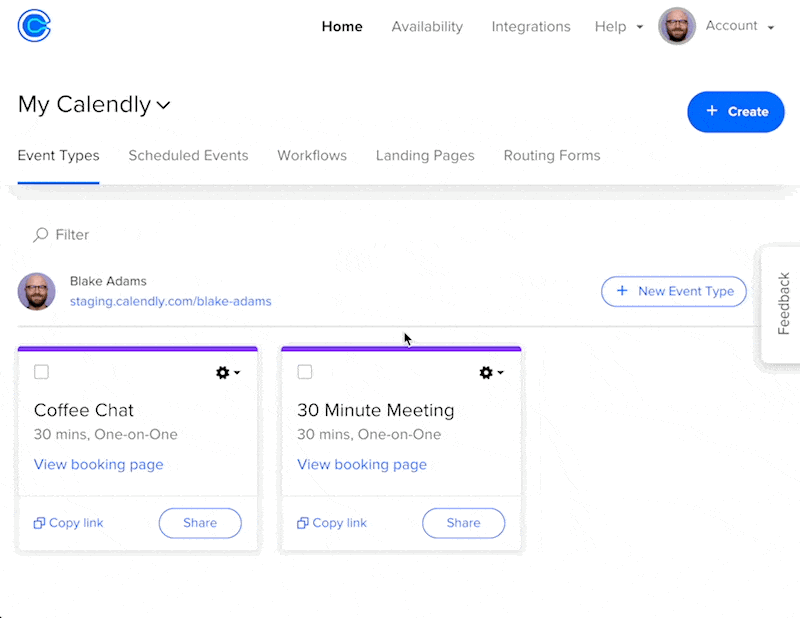Click the Copy link icon on 30 Minute Meeting
Viewport: 800px width, 618px height.
click(x=304, y=523)
